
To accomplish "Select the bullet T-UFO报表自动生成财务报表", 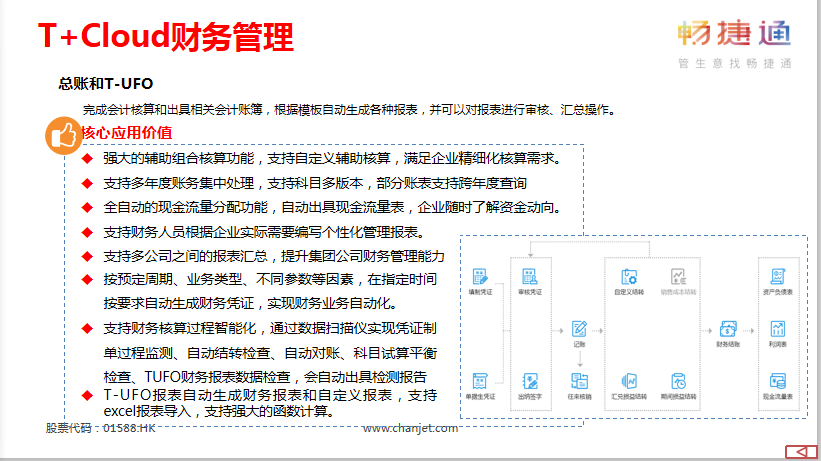I will [x=270, y=395].
